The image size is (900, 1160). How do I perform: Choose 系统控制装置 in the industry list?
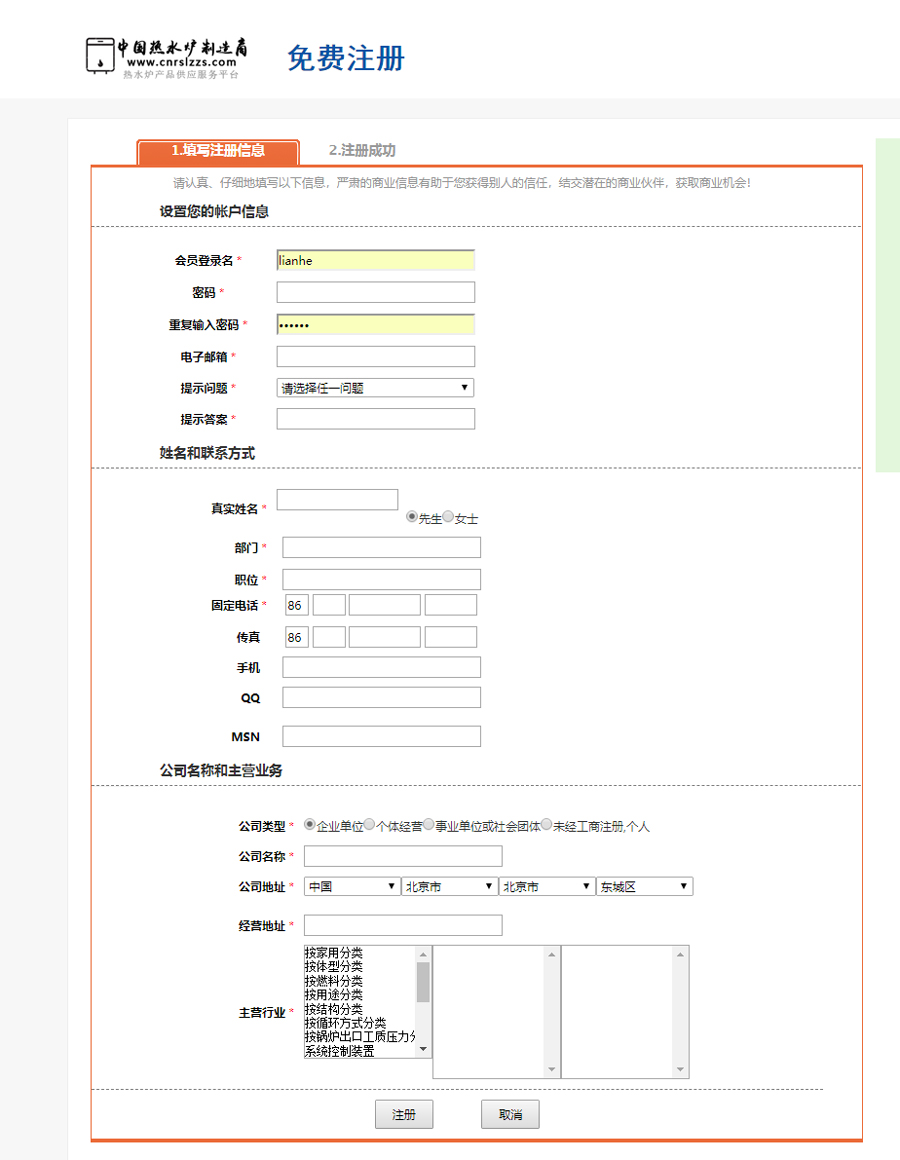[340, 1051]
